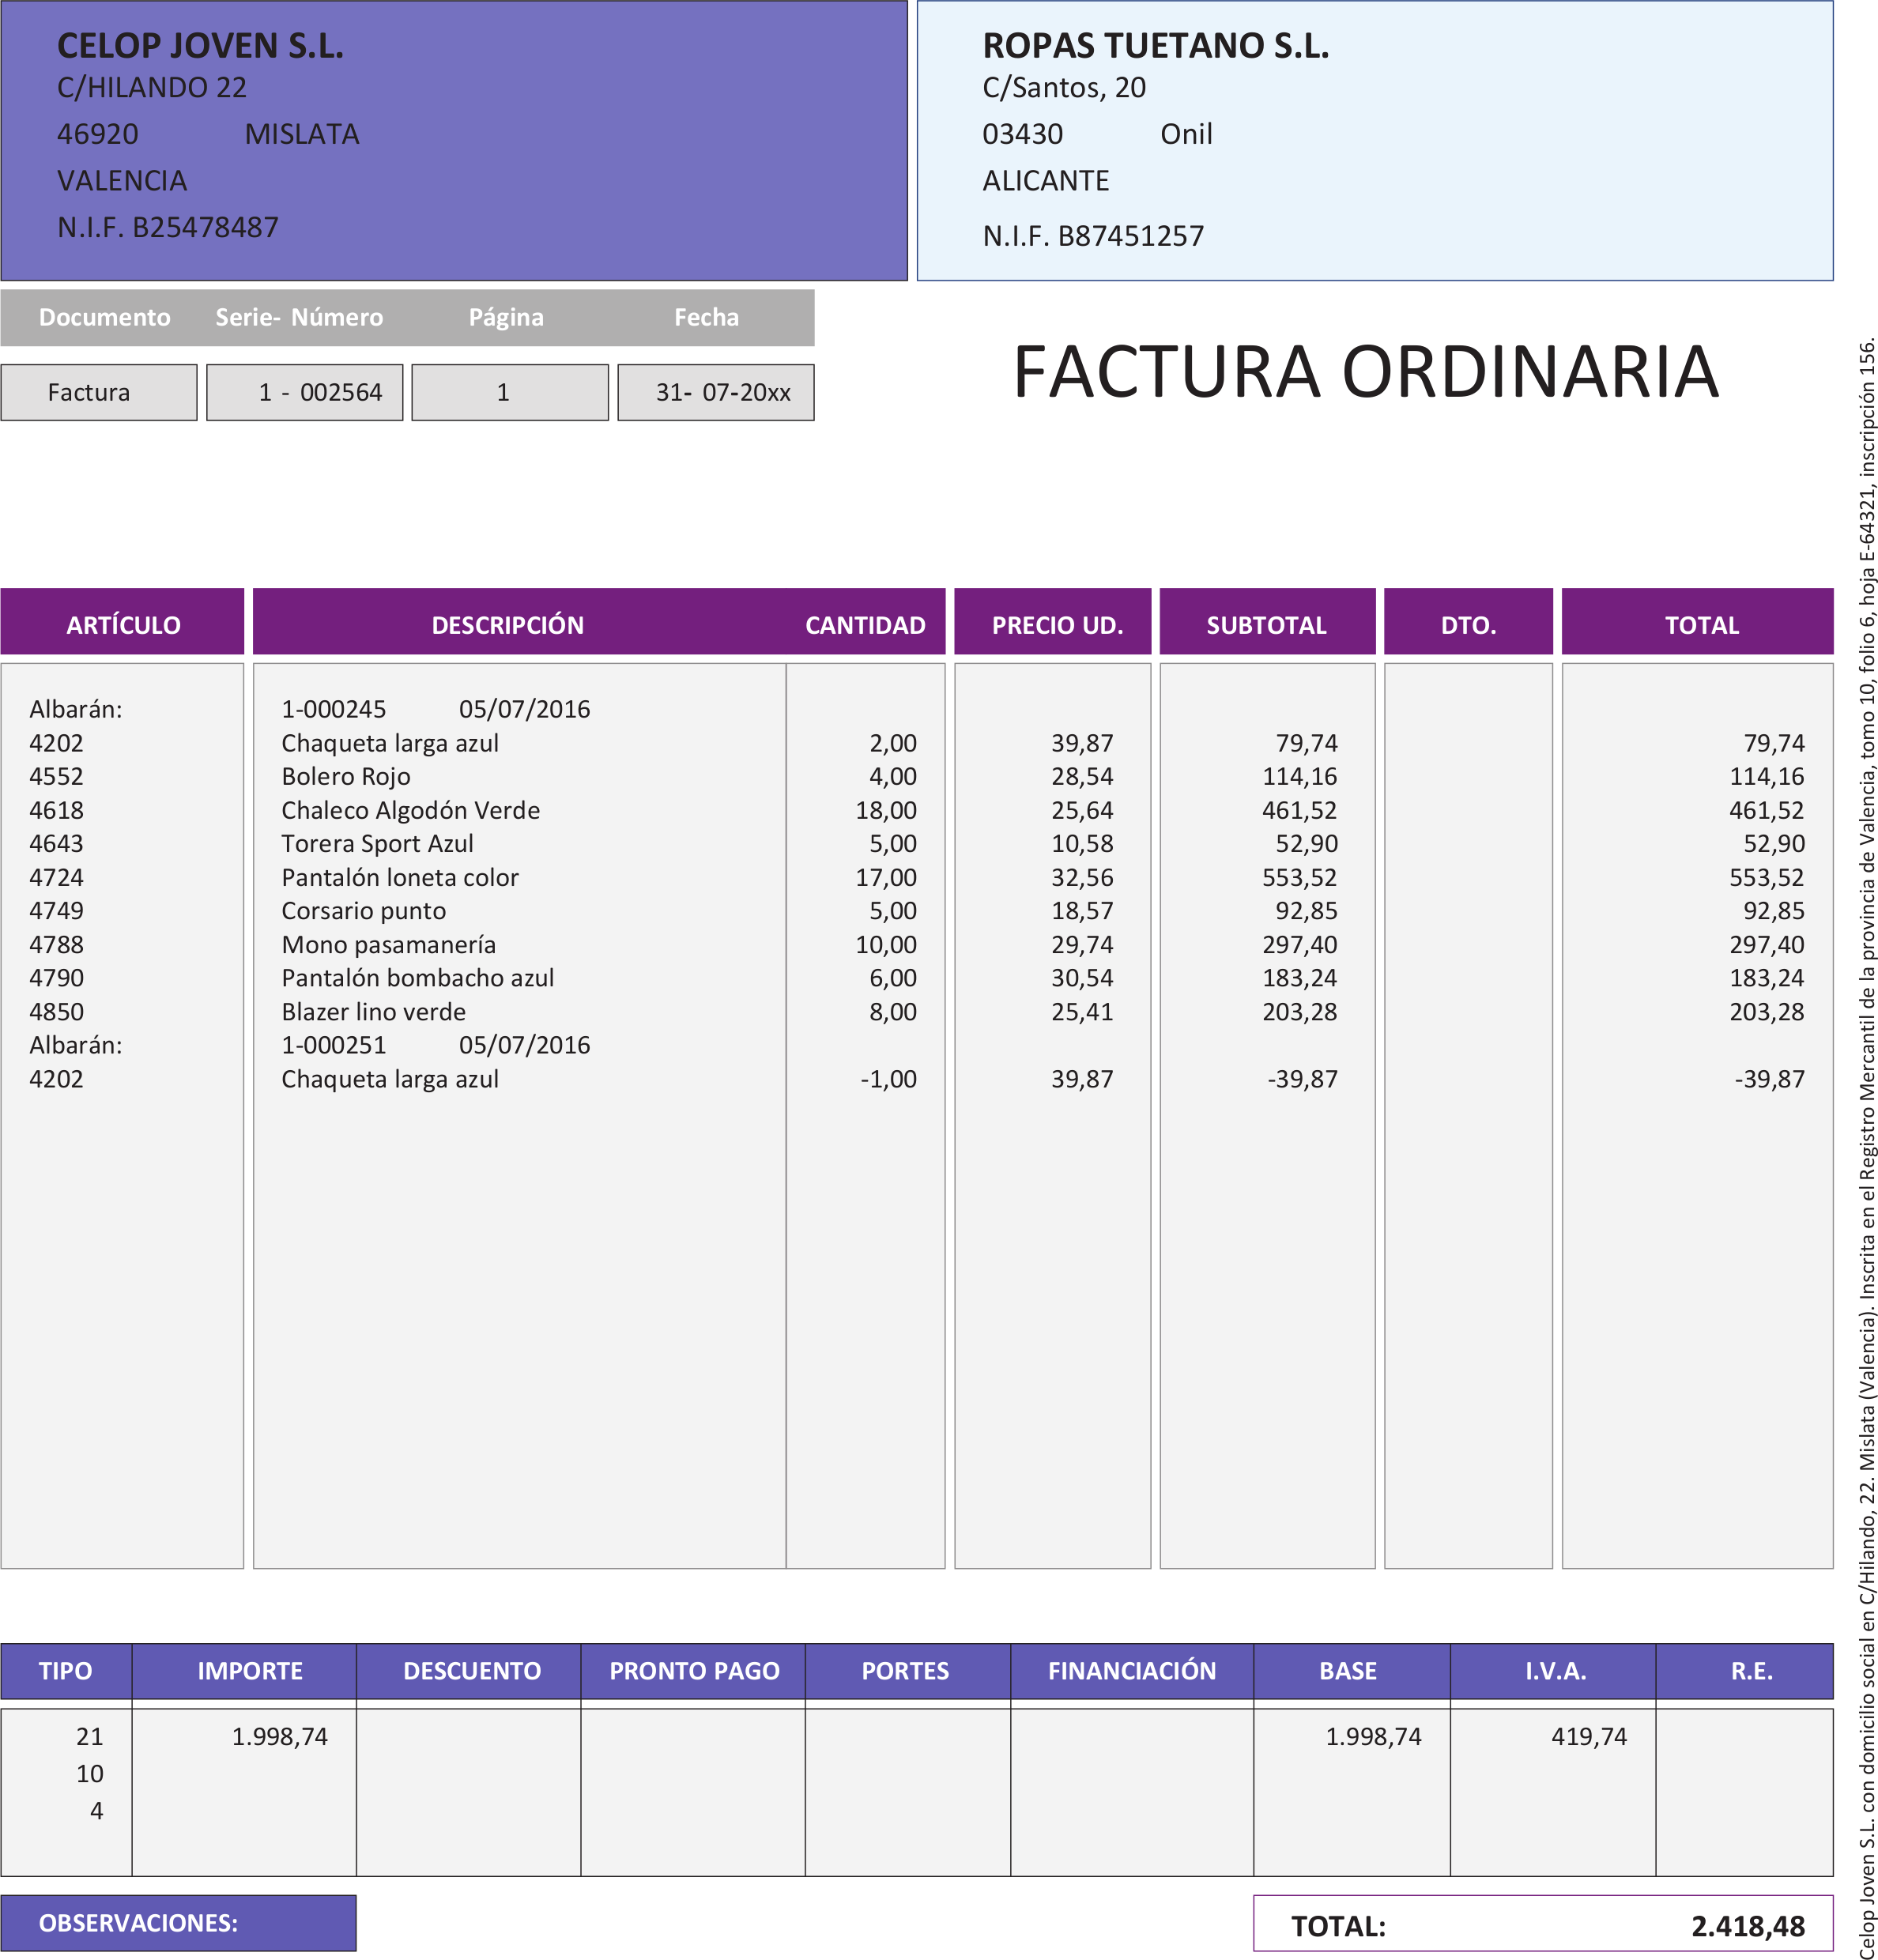The height and width of the screenshot is (1960, 1878).
Task: Click the ROPAS TUETANO S.L. client name
Action: coord(1155,46)
